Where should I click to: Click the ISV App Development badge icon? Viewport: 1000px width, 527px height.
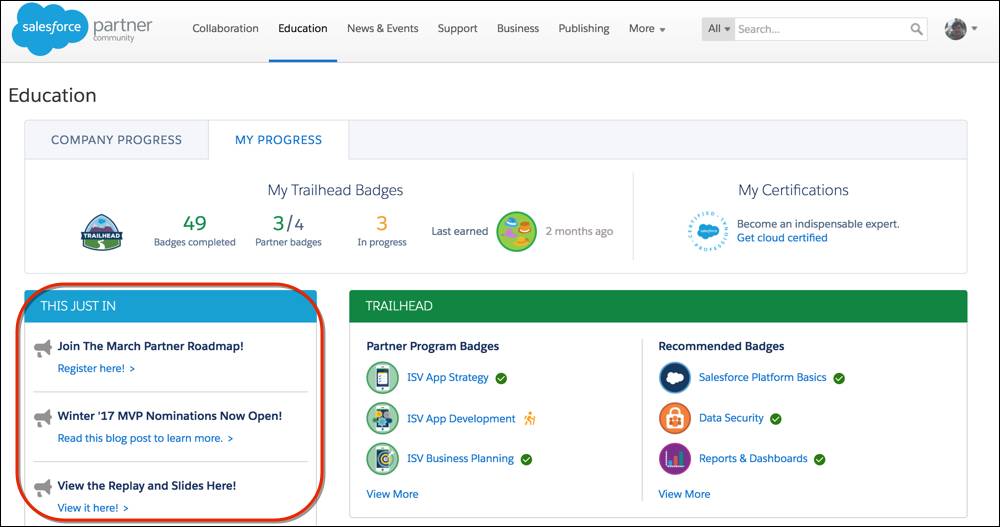pyautogui.click(x=383, y=419)
